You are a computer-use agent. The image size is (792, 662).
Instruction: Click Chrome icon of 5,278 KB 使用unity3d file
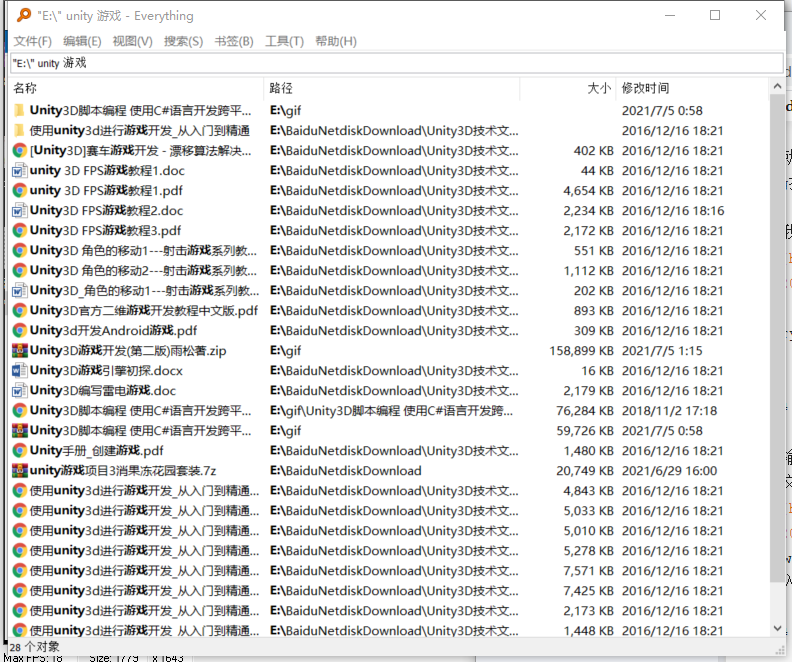(19, 550)
